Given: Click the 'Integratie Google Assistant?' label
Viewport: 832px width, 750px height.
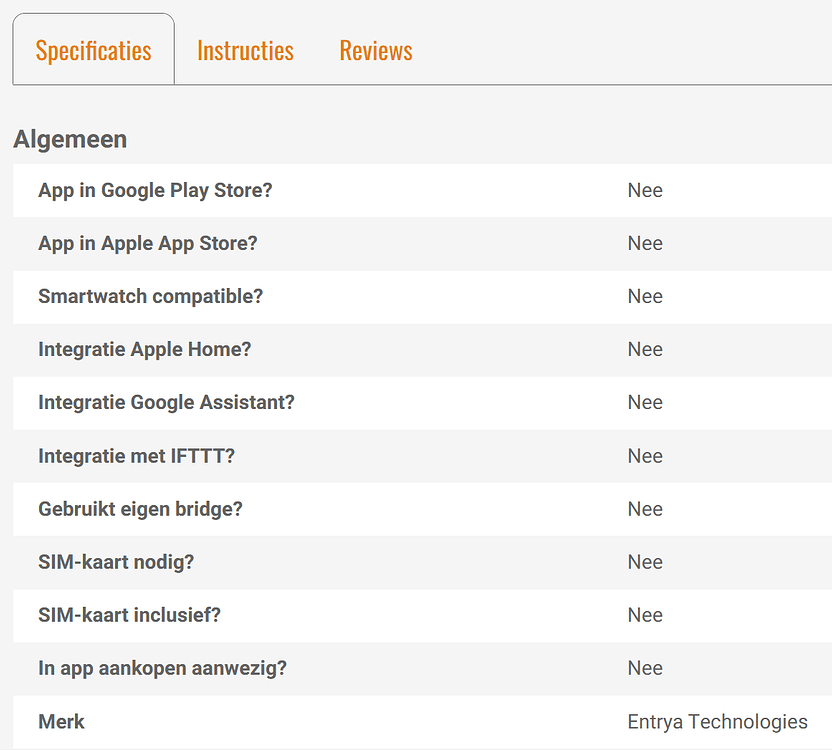Looking at the screenshot, I should (x=166, y=402).
